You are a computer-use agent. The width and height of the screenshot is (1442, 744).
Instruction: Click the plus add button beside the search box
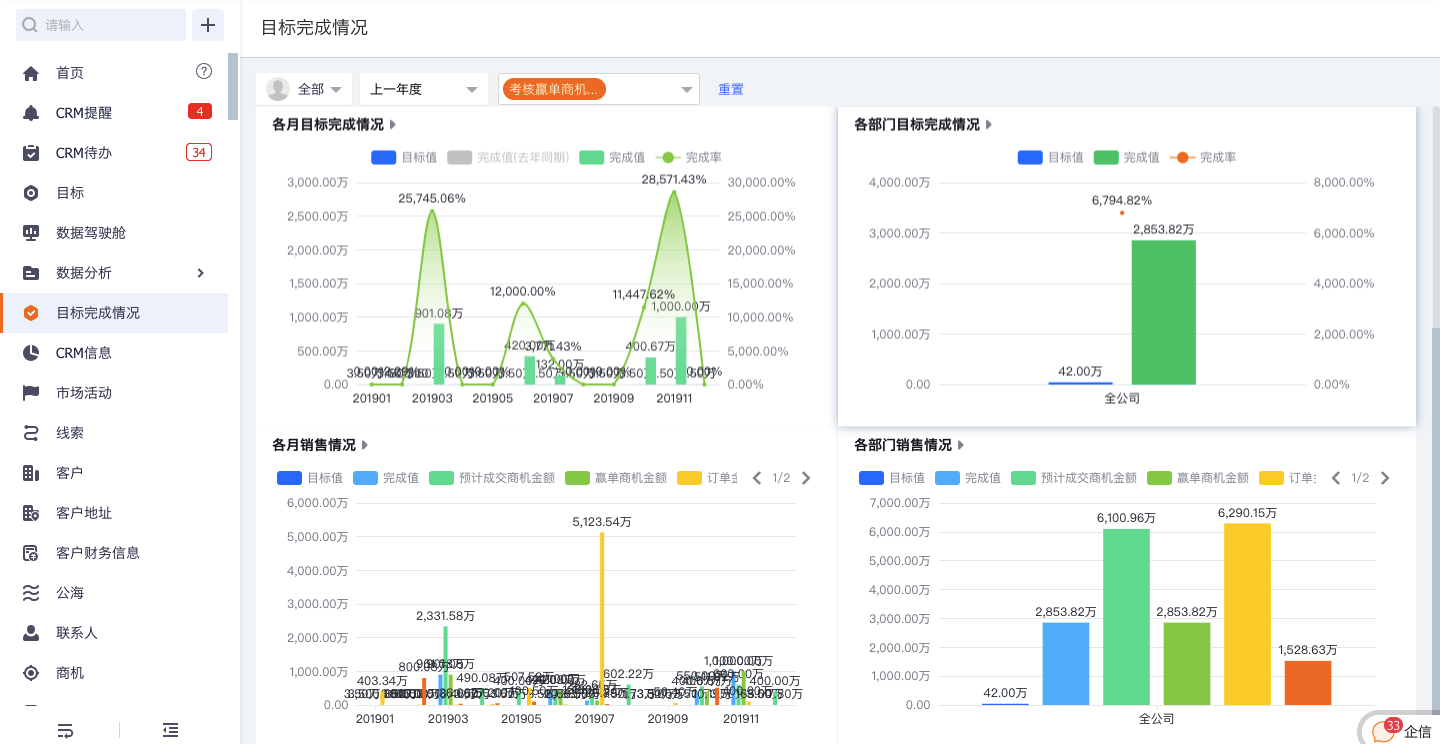[208, 25]
